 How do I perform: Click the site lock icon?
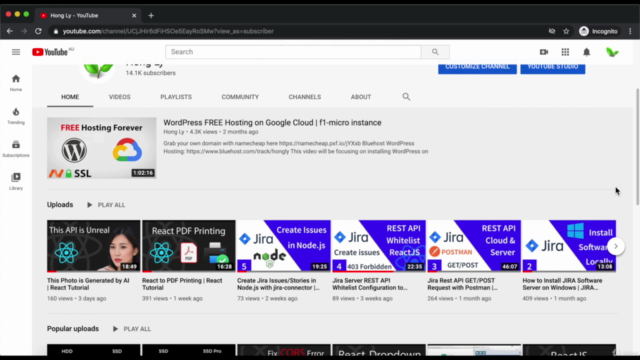(56, 31)
